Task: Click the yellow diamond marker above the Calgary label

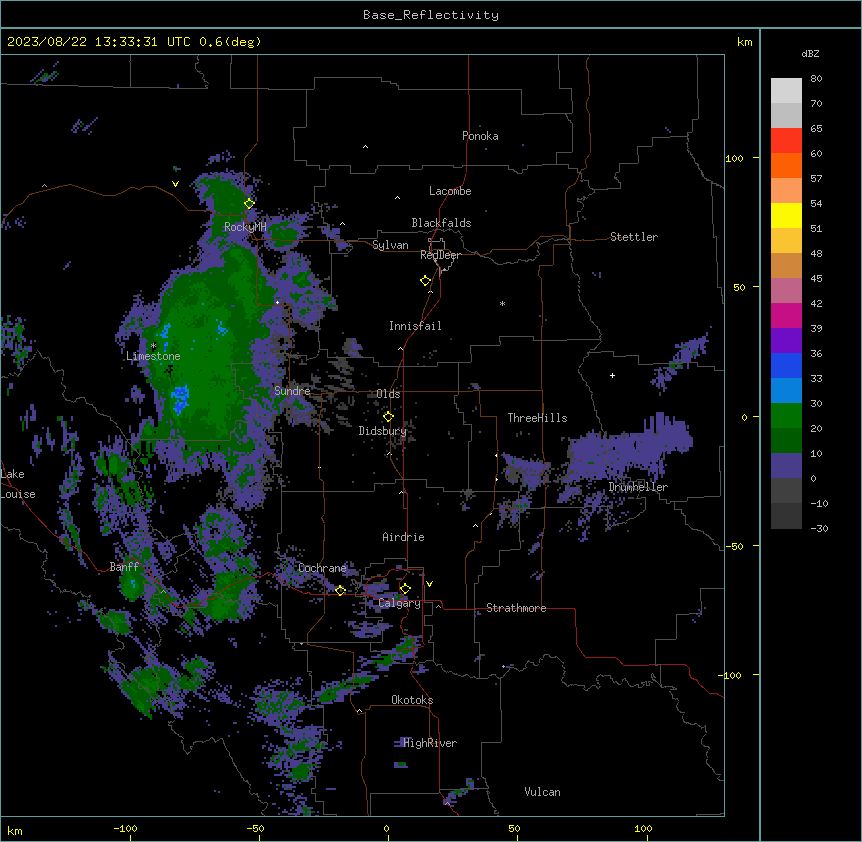Action: pos(405,589)
